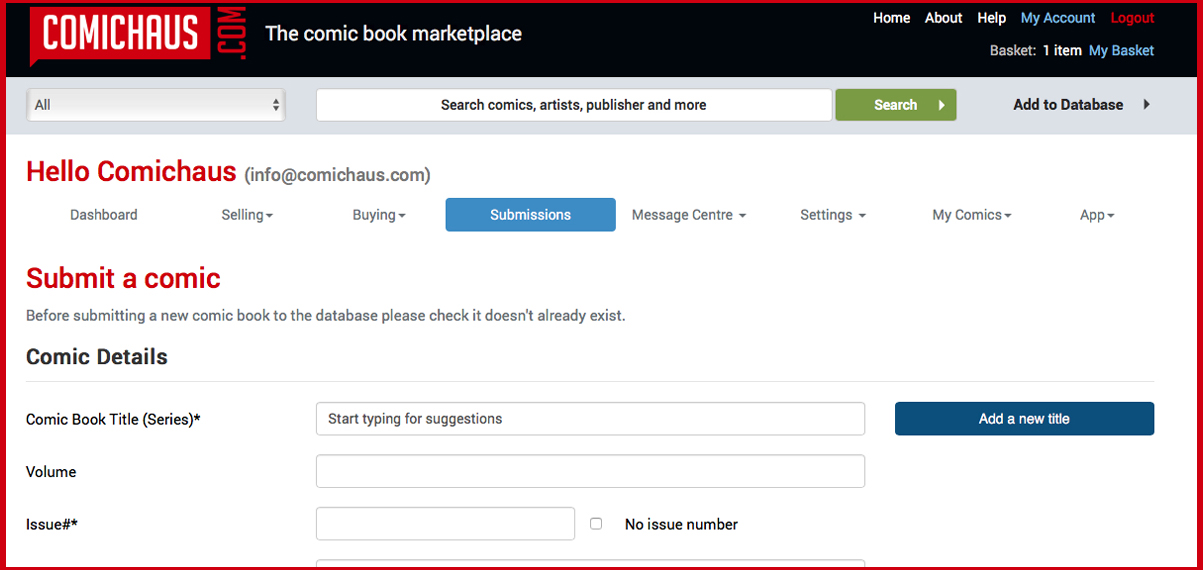Screen dimensions: 1203x570
Task: View My Basket
Action: [1121, 50]
